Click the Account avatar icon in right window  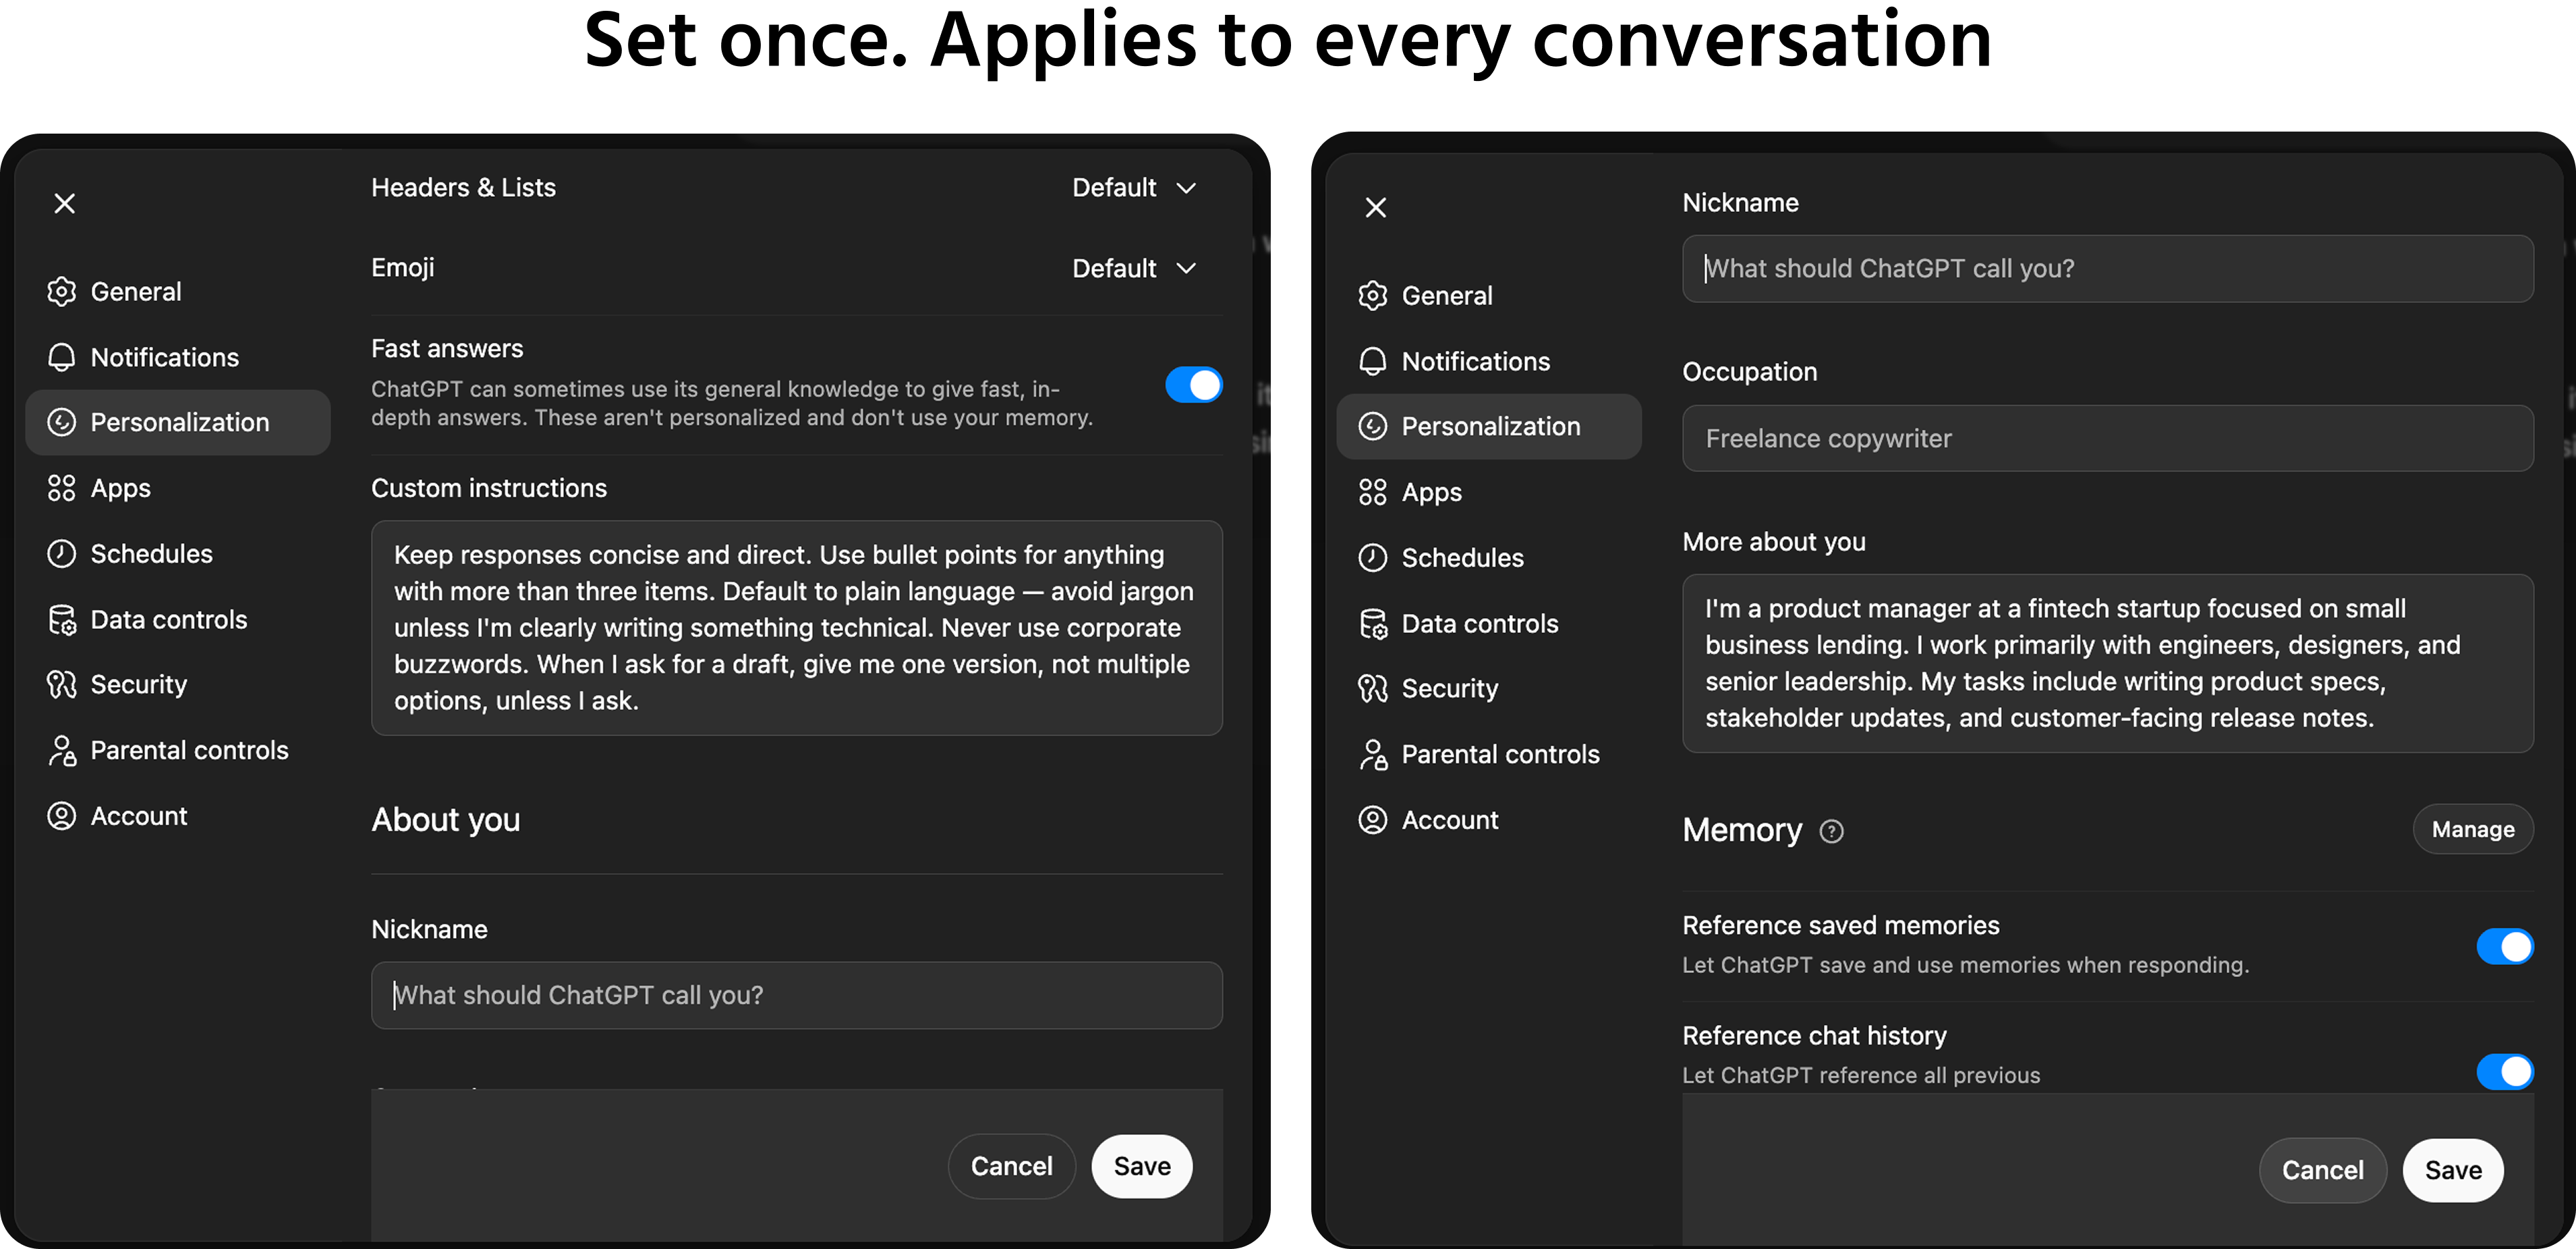coord(1373,821)
